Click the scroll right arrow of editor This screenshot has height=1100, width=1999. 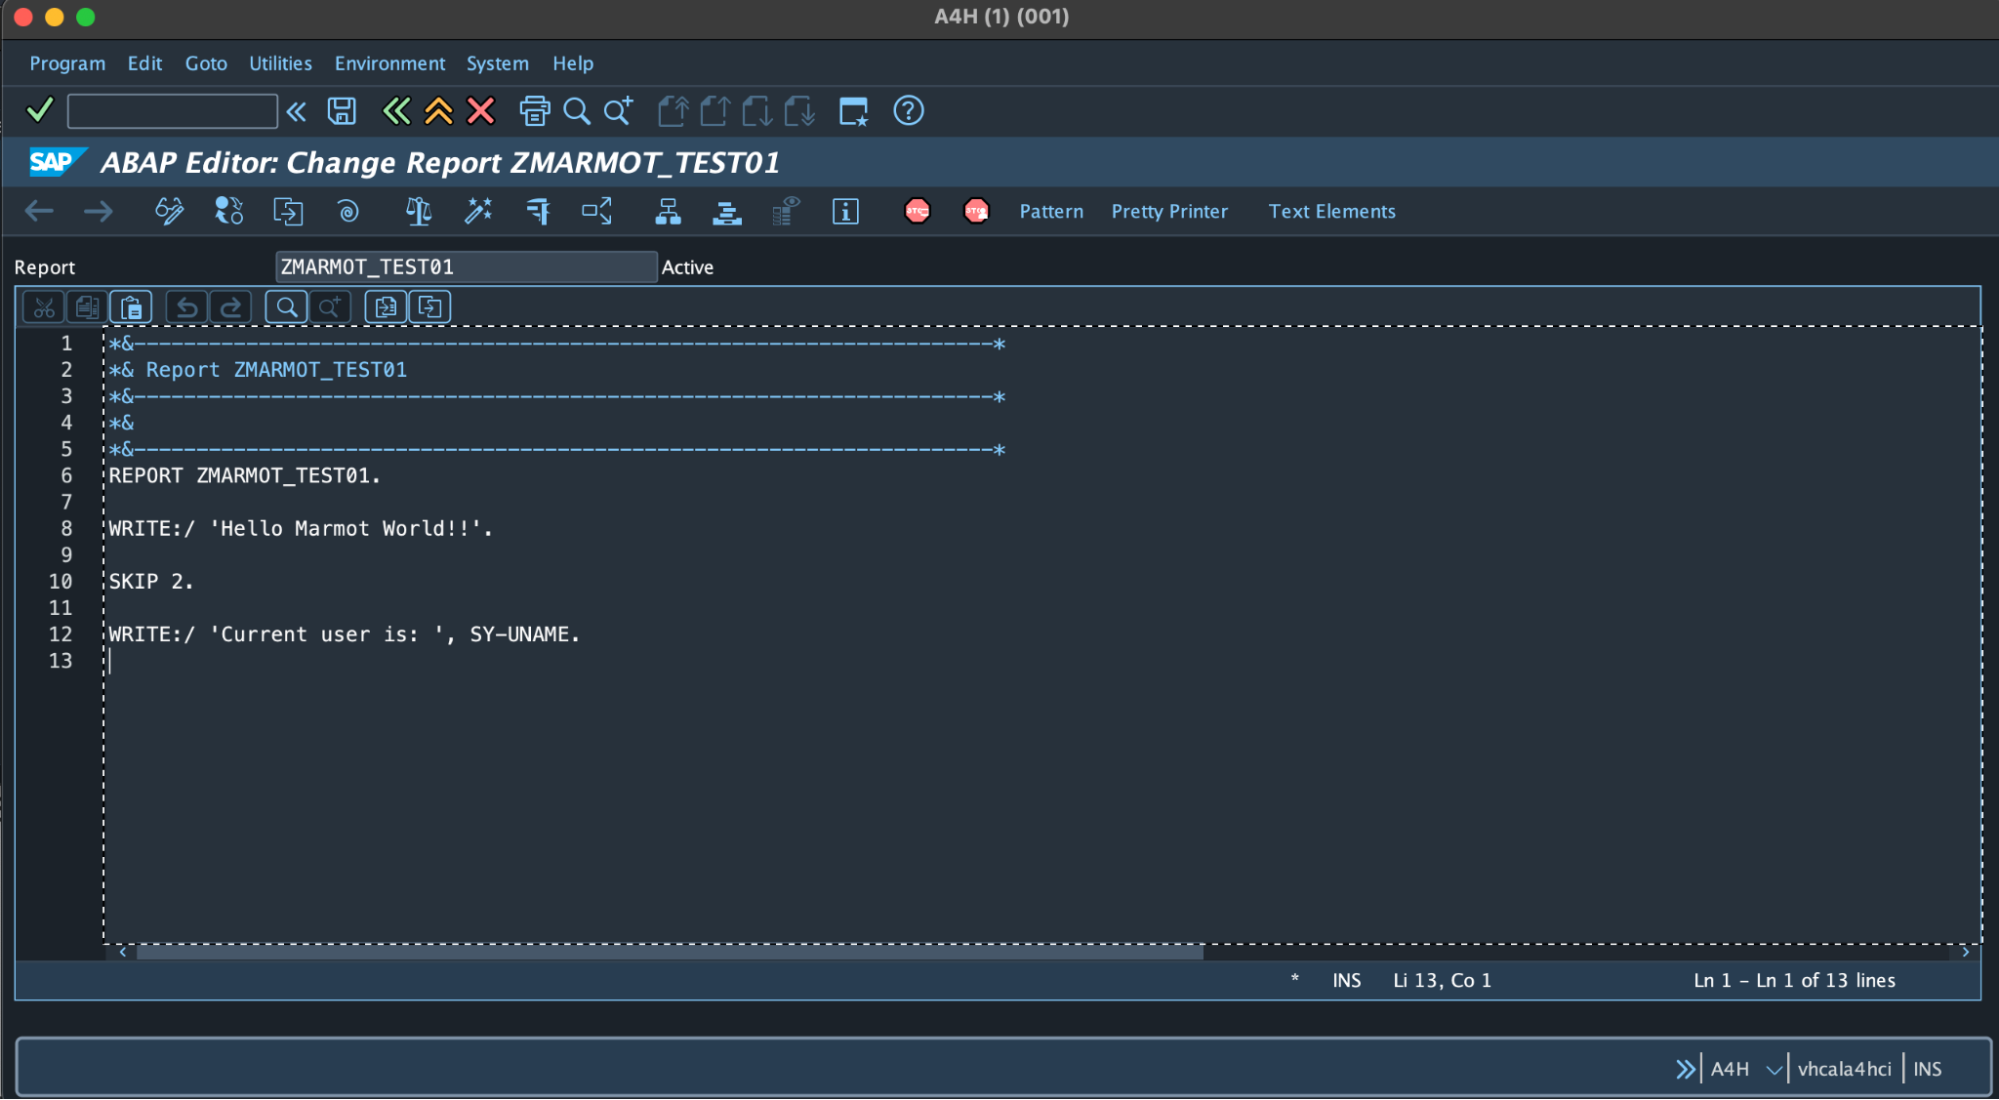click(1965, 952)
